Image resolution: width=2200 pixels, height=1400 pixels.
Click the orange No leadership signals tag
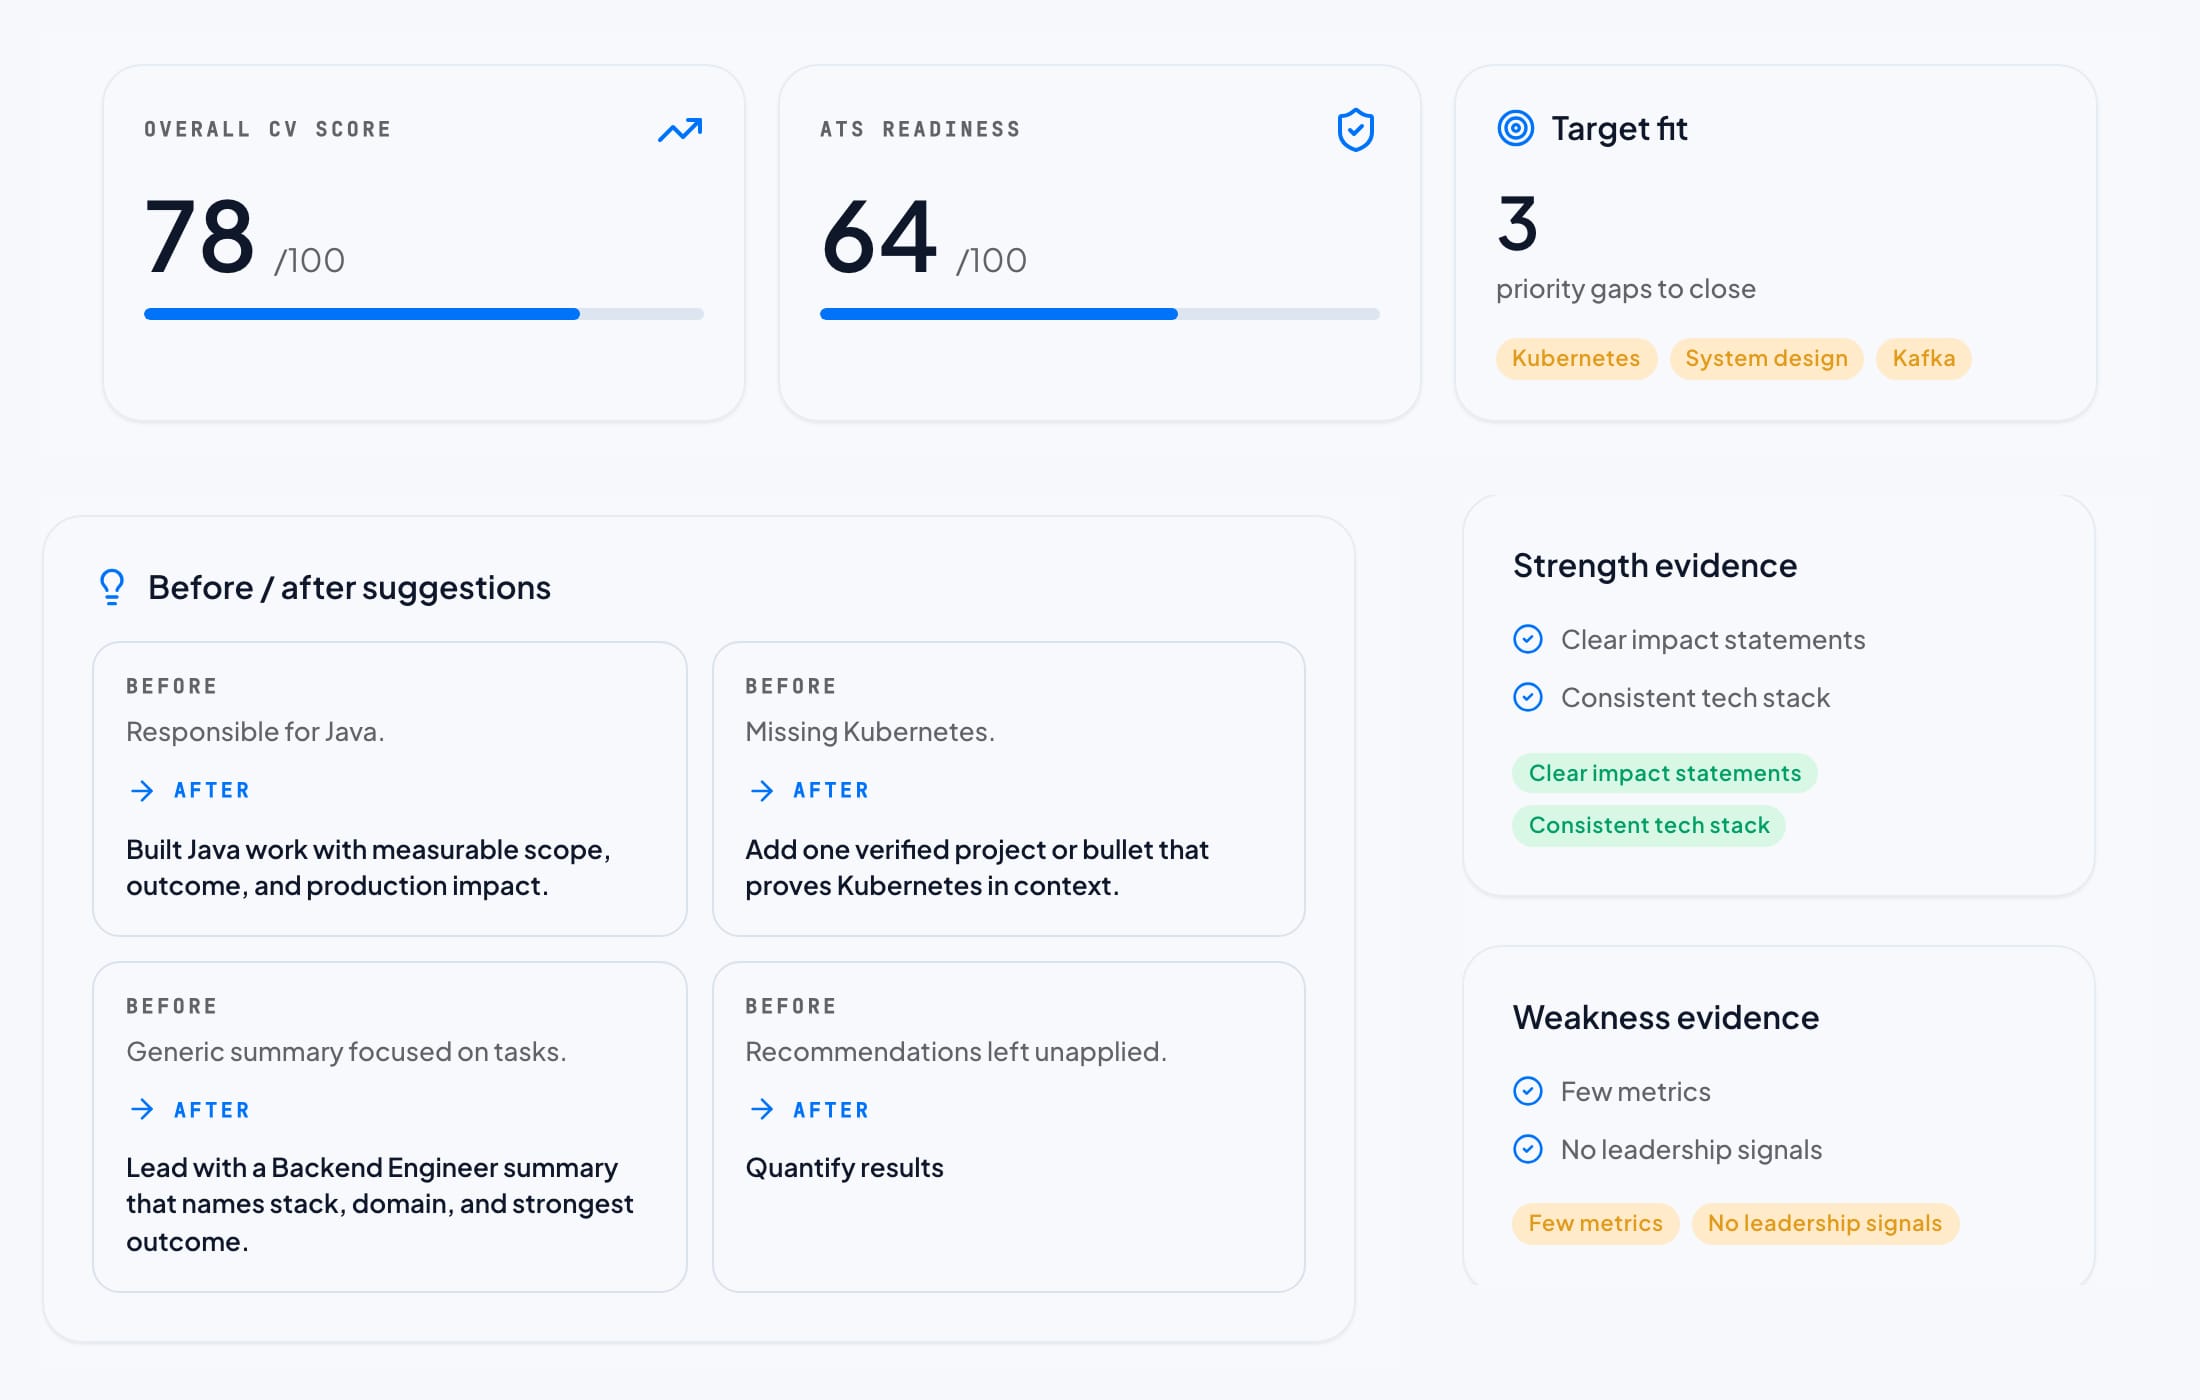pyautogui.click(x=1825, y=1223)
